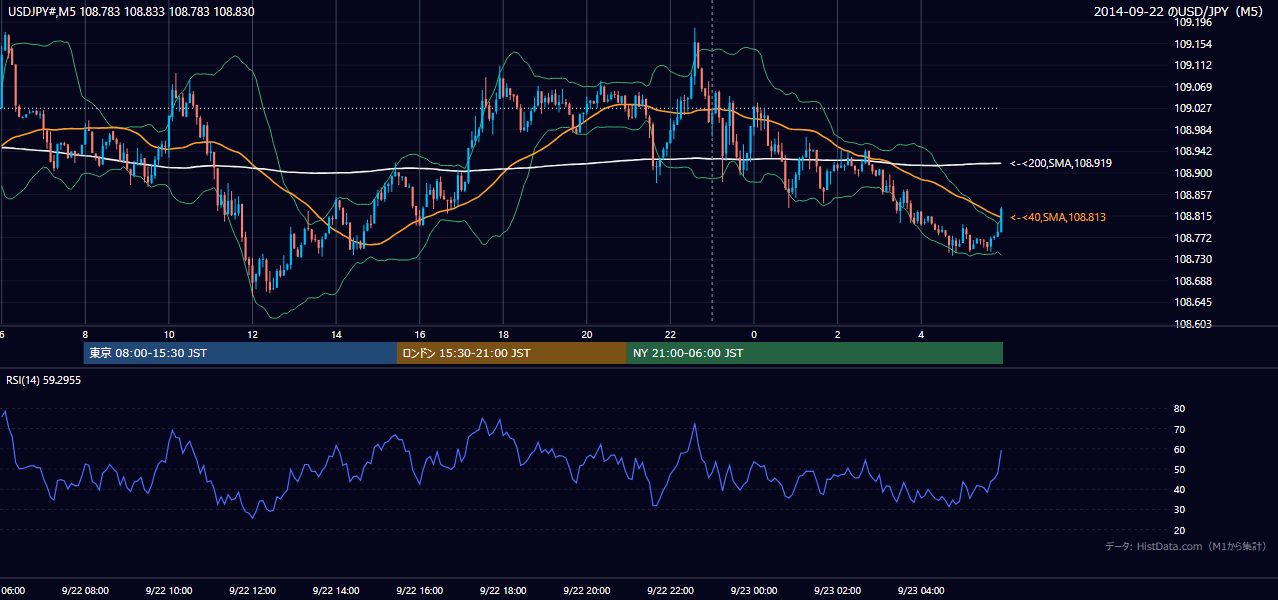1278x600 pixels.
Task: Click hour tick 16 under the price chart
Action: (x=420, y=334)
